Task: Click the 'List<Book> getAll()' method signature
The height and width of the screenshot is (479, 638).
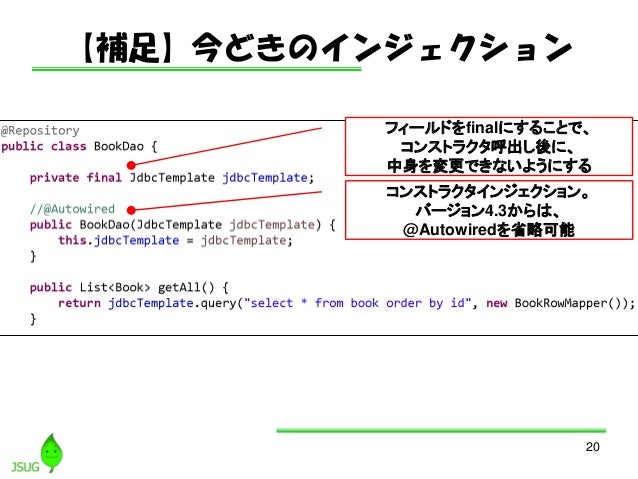Action: tap(129, 287)
